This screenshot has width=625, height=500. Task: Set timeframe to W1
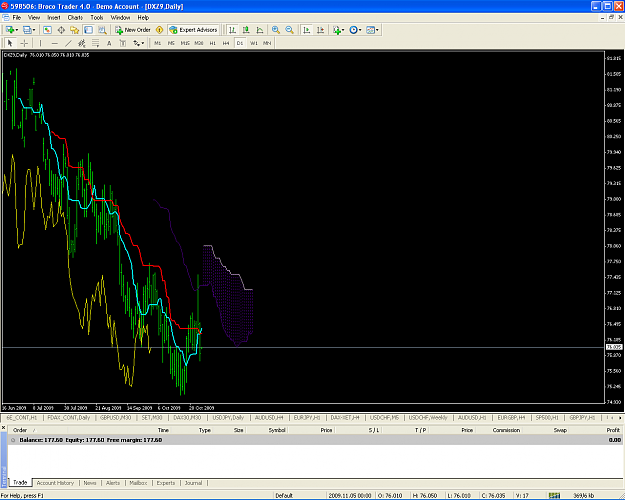click(254, 43)
